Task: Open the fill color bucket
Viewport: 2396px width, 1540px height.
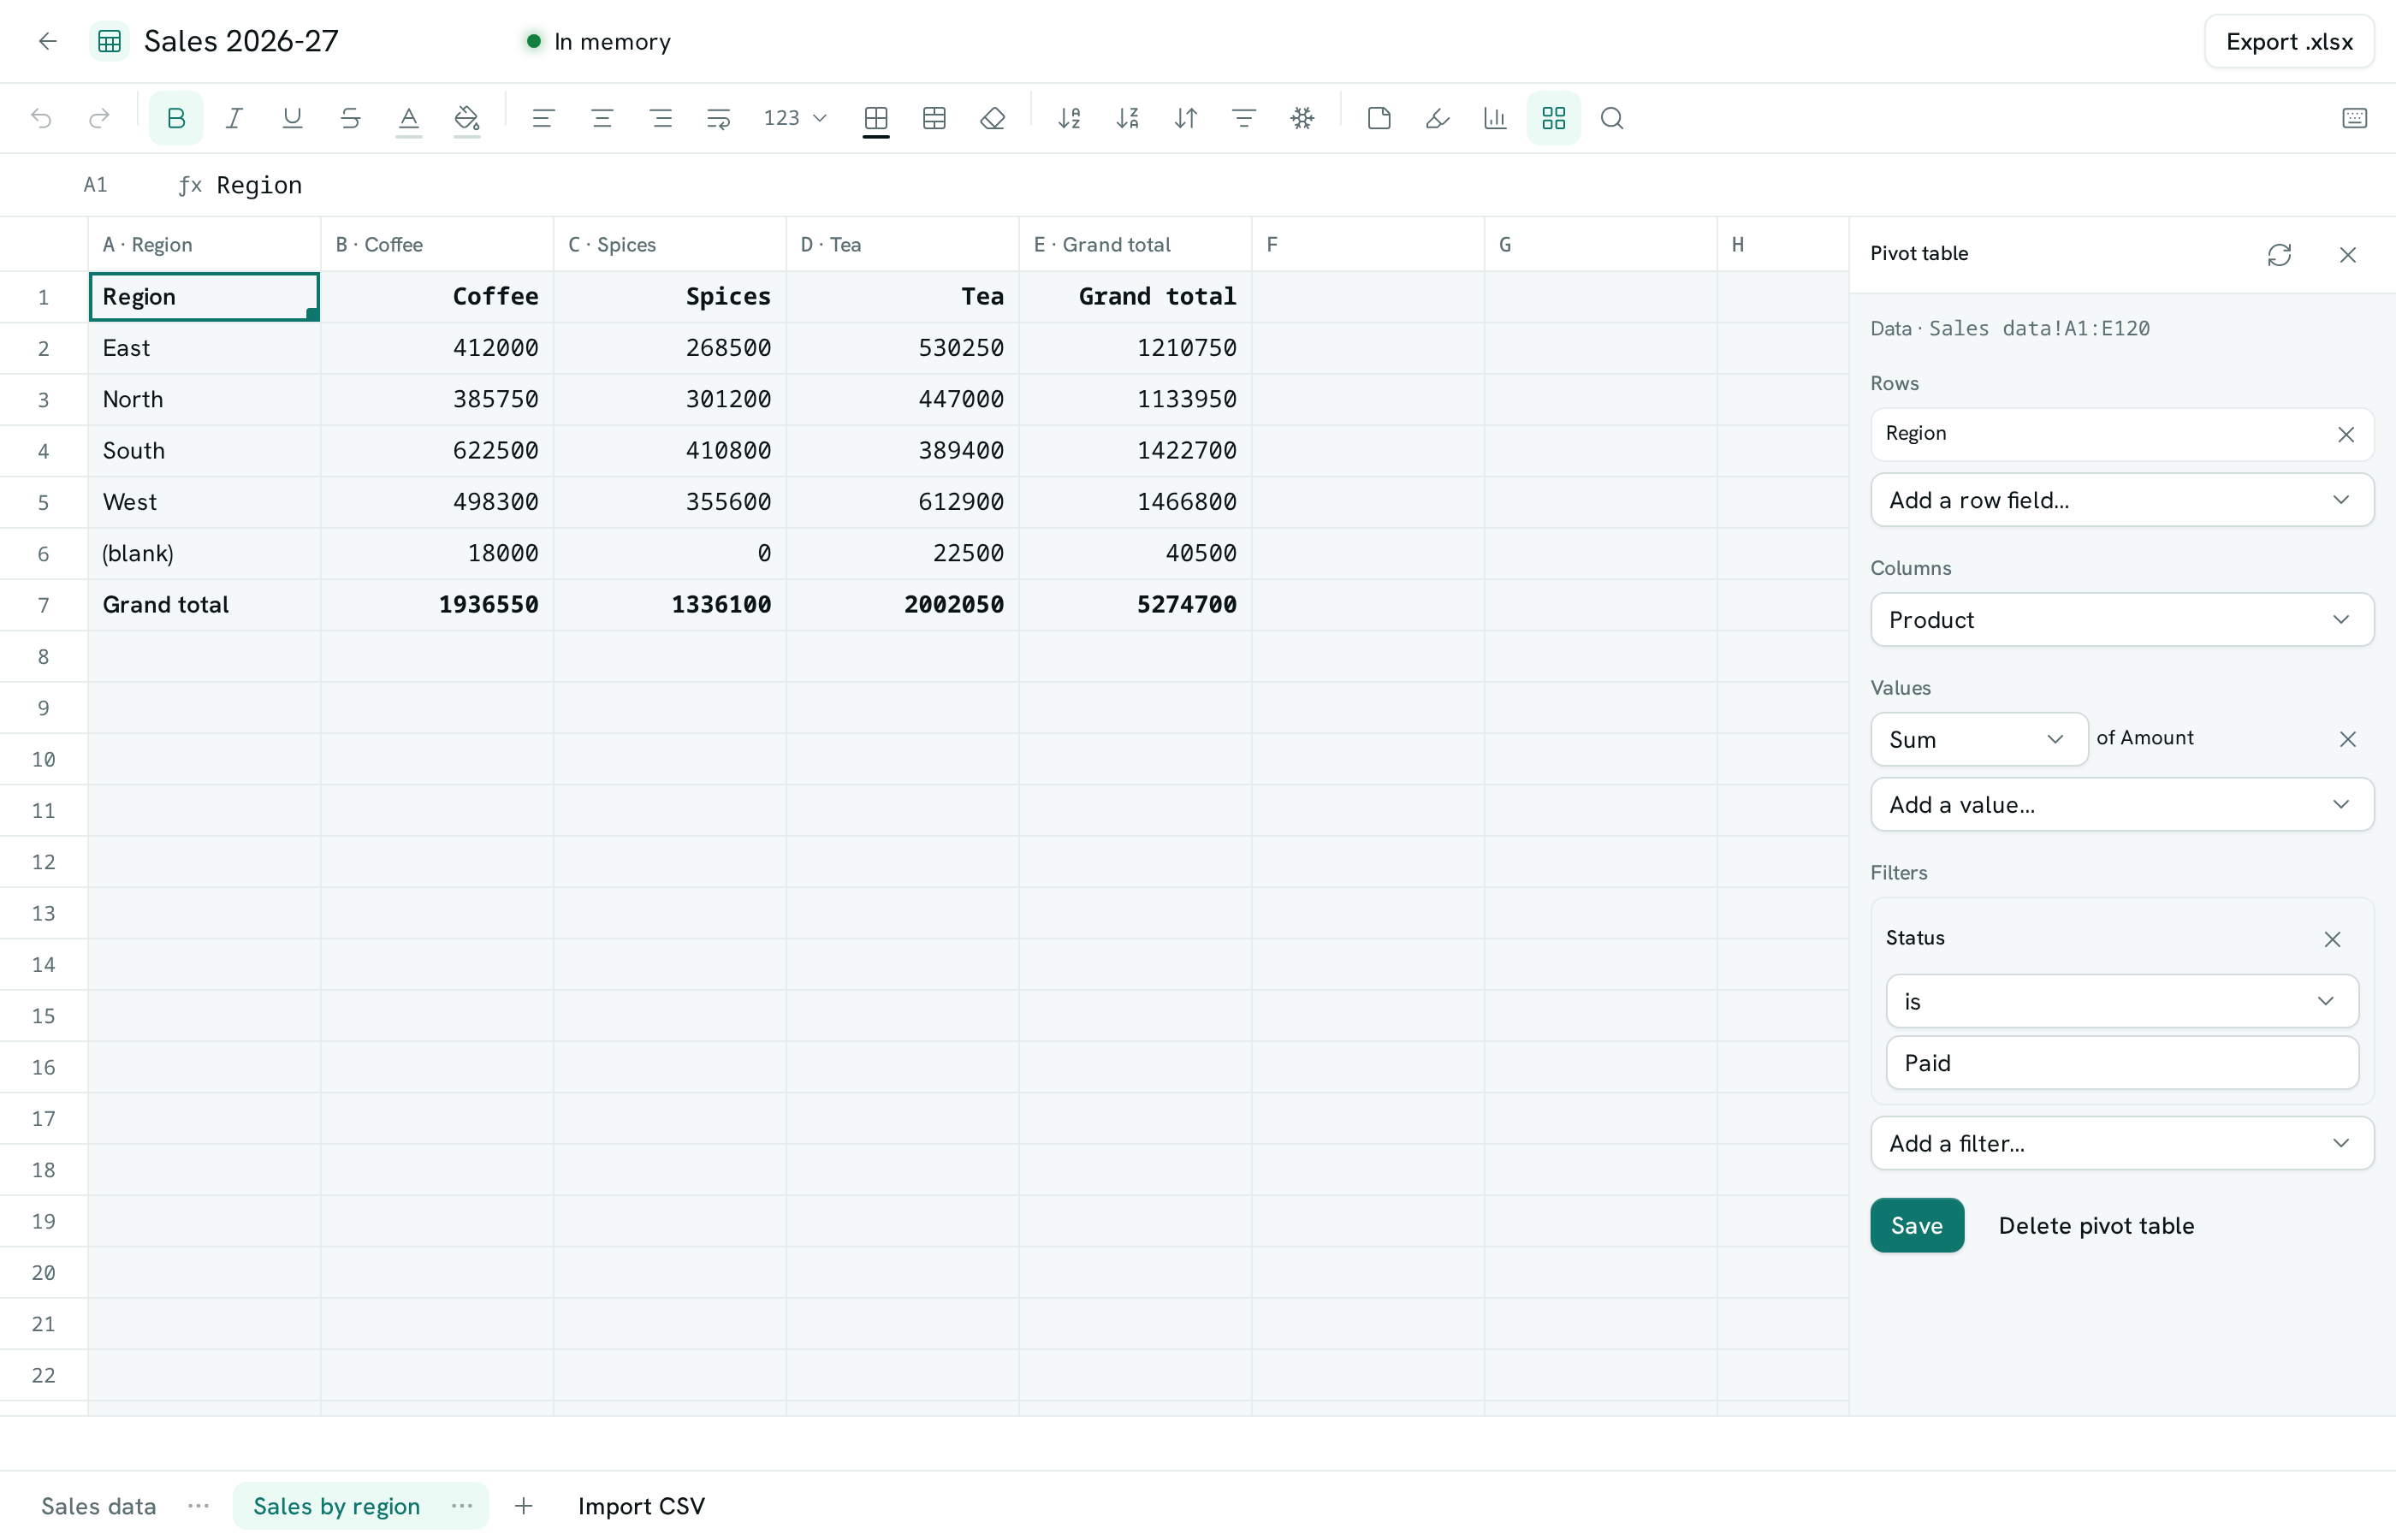Action: 467,118
